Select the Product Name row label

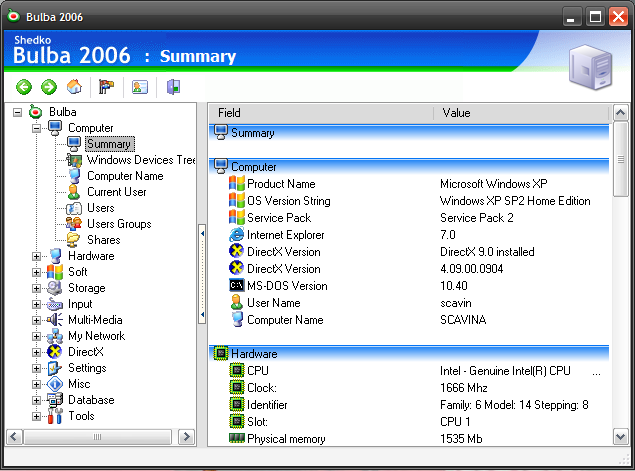[281, 184]
